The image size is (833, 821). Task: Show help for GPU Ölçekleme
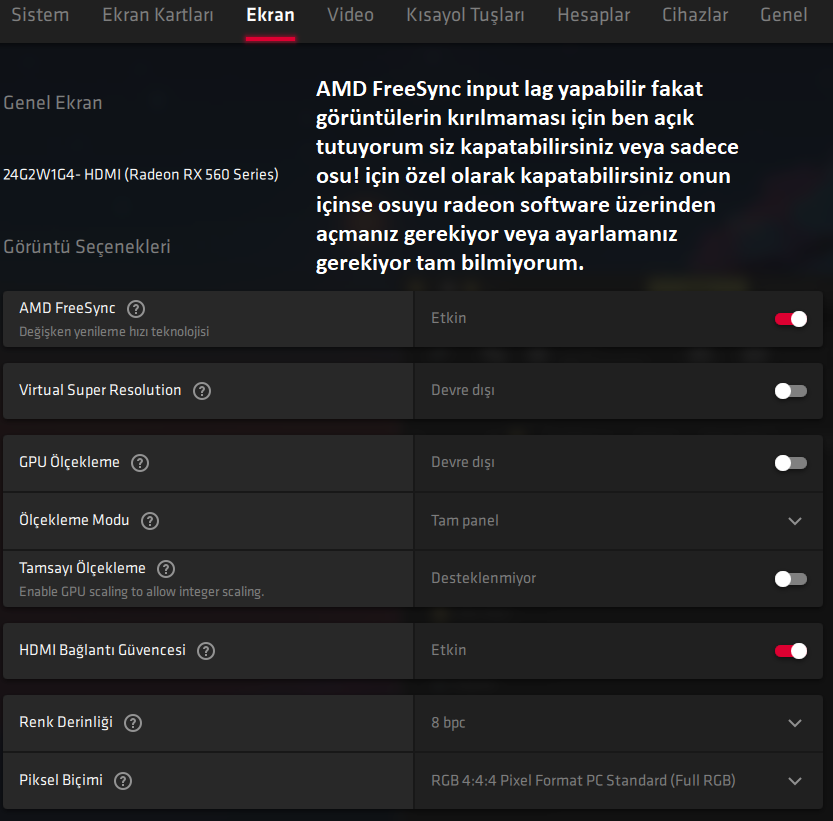click(140, 463)
